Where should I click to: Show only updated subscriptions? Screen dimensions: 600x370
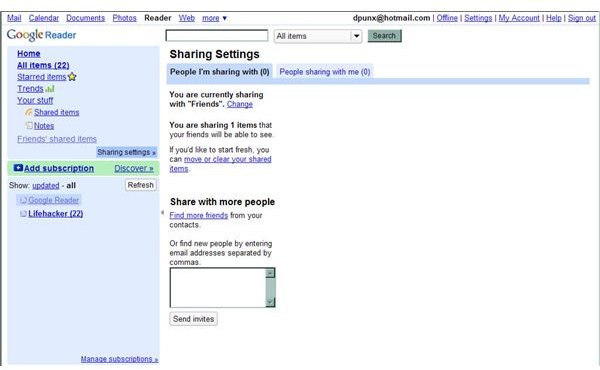[46, 185]
